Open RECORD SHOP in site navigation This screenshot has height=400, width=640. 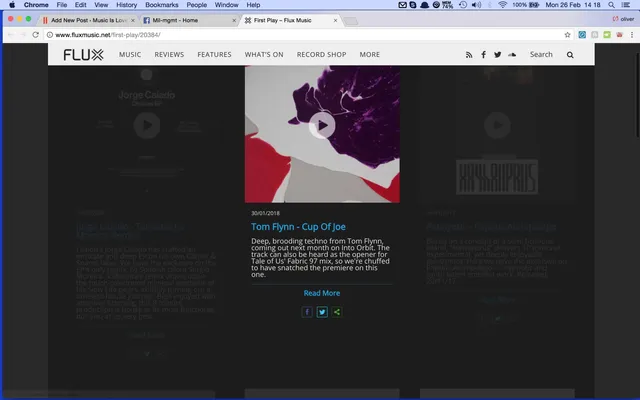[x=321, y=55]
